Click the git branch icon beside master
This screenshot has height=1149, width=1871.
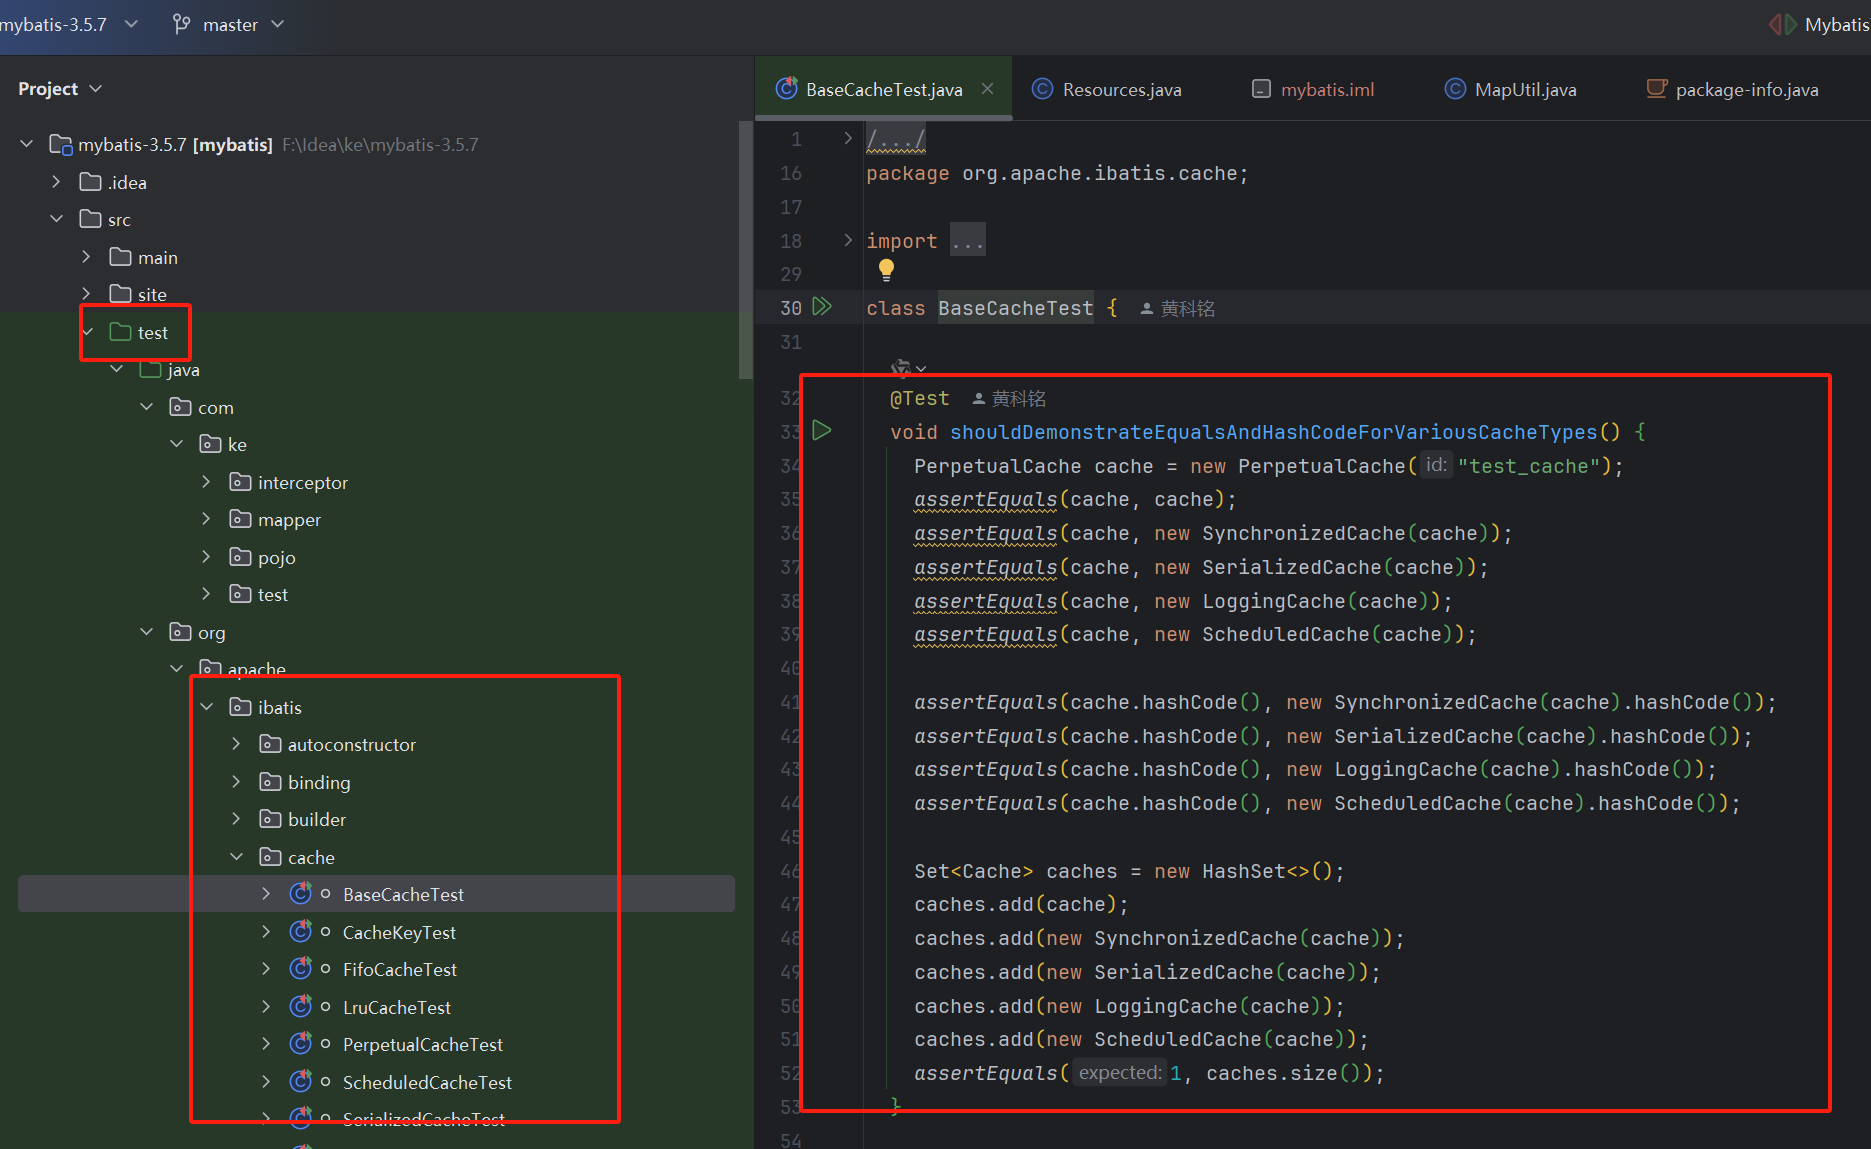[181, 24]
